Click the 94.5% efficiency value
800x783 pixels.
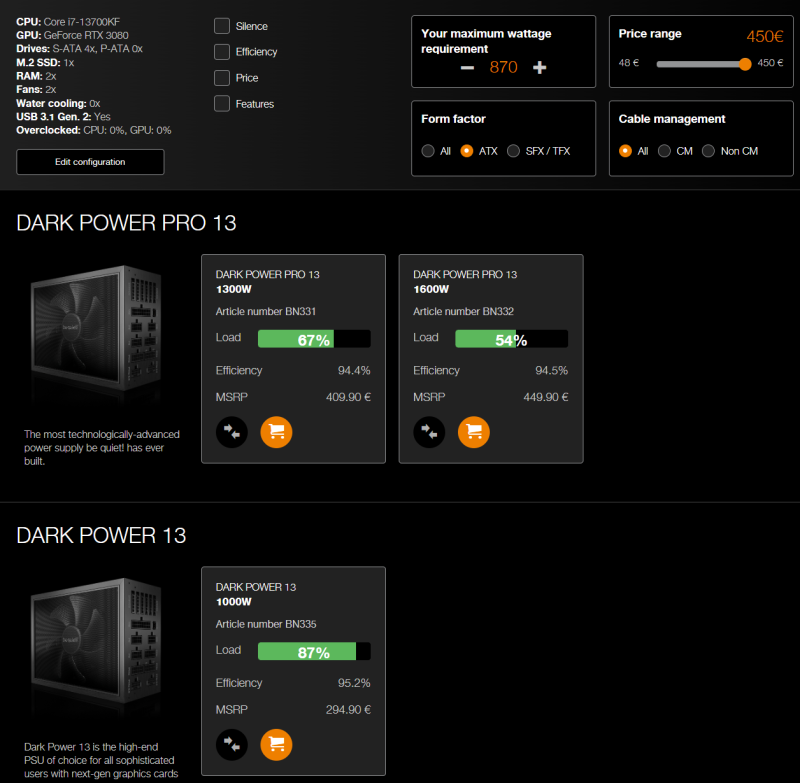click(552, 370)
